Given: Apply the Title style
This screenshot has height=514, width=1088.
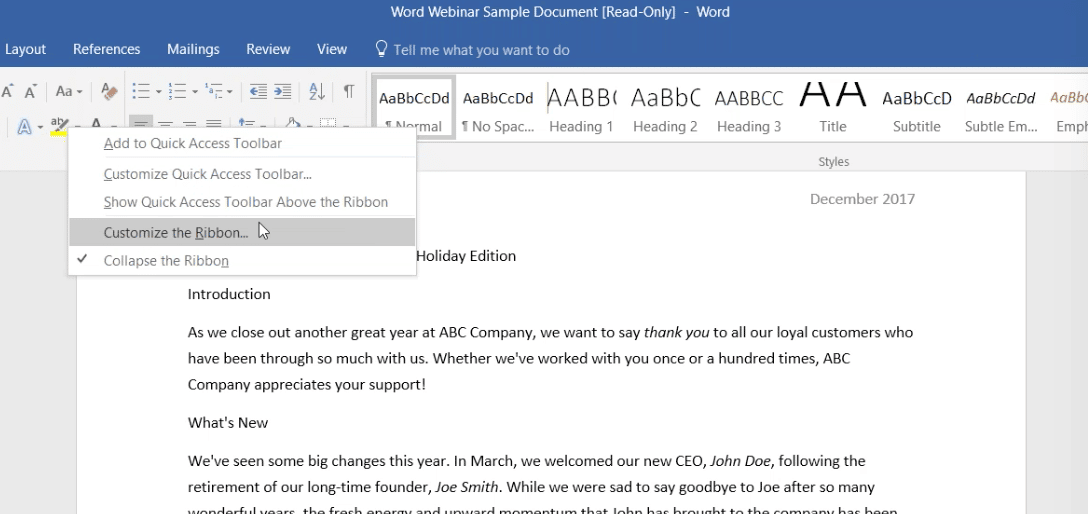Looking at the screenshot, I should [x=833, y=108].
